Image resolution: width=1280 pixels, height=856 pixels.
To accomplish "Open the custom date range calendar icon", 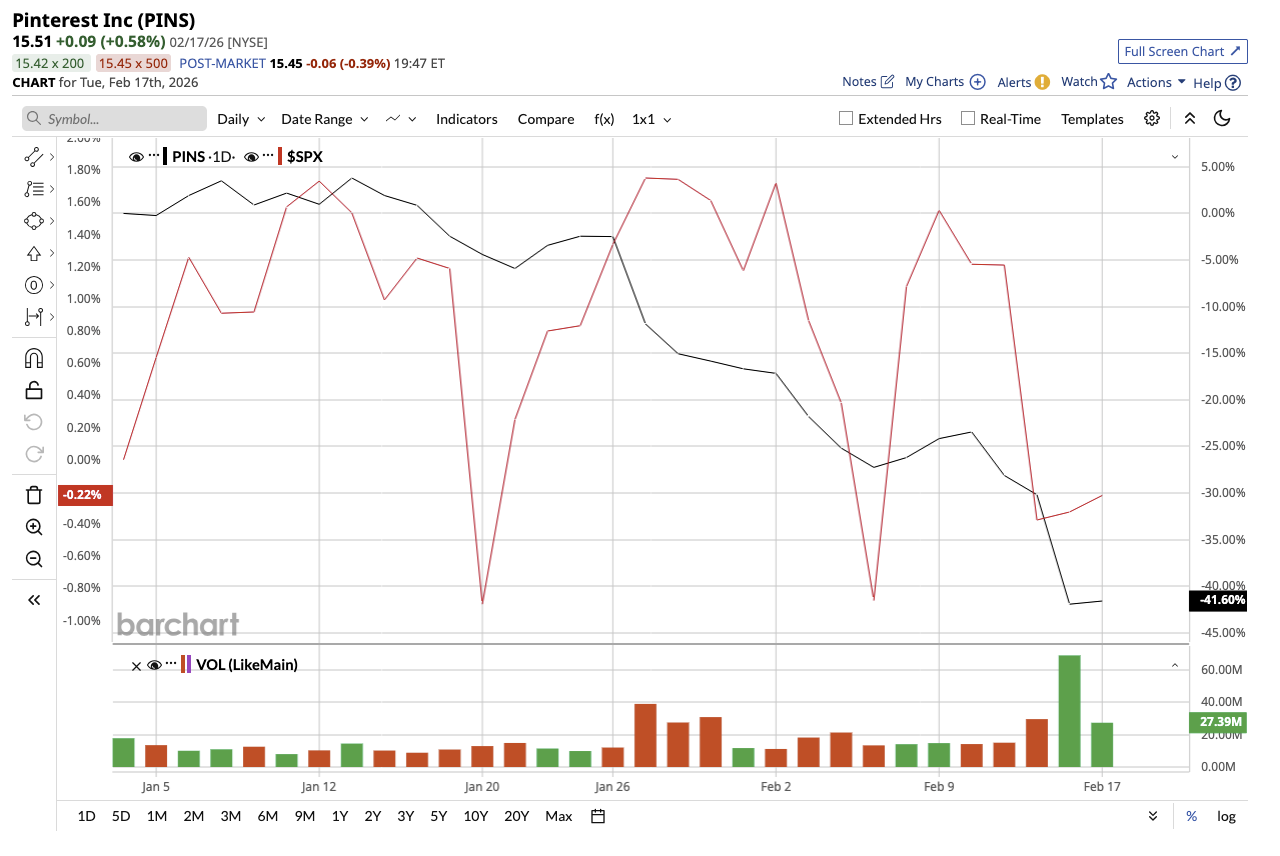I will pyautogui.click(x=596, y=816).
